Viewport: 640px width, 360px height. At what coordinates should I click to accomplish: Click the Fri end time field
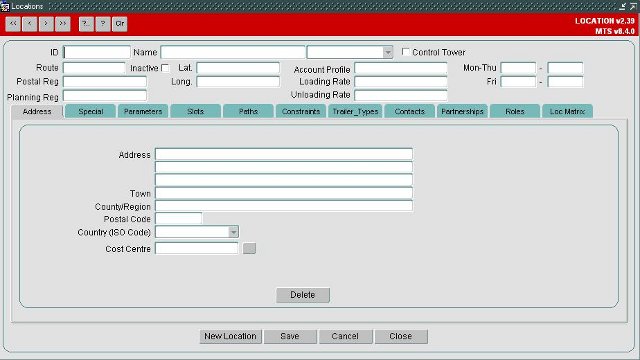565,82
